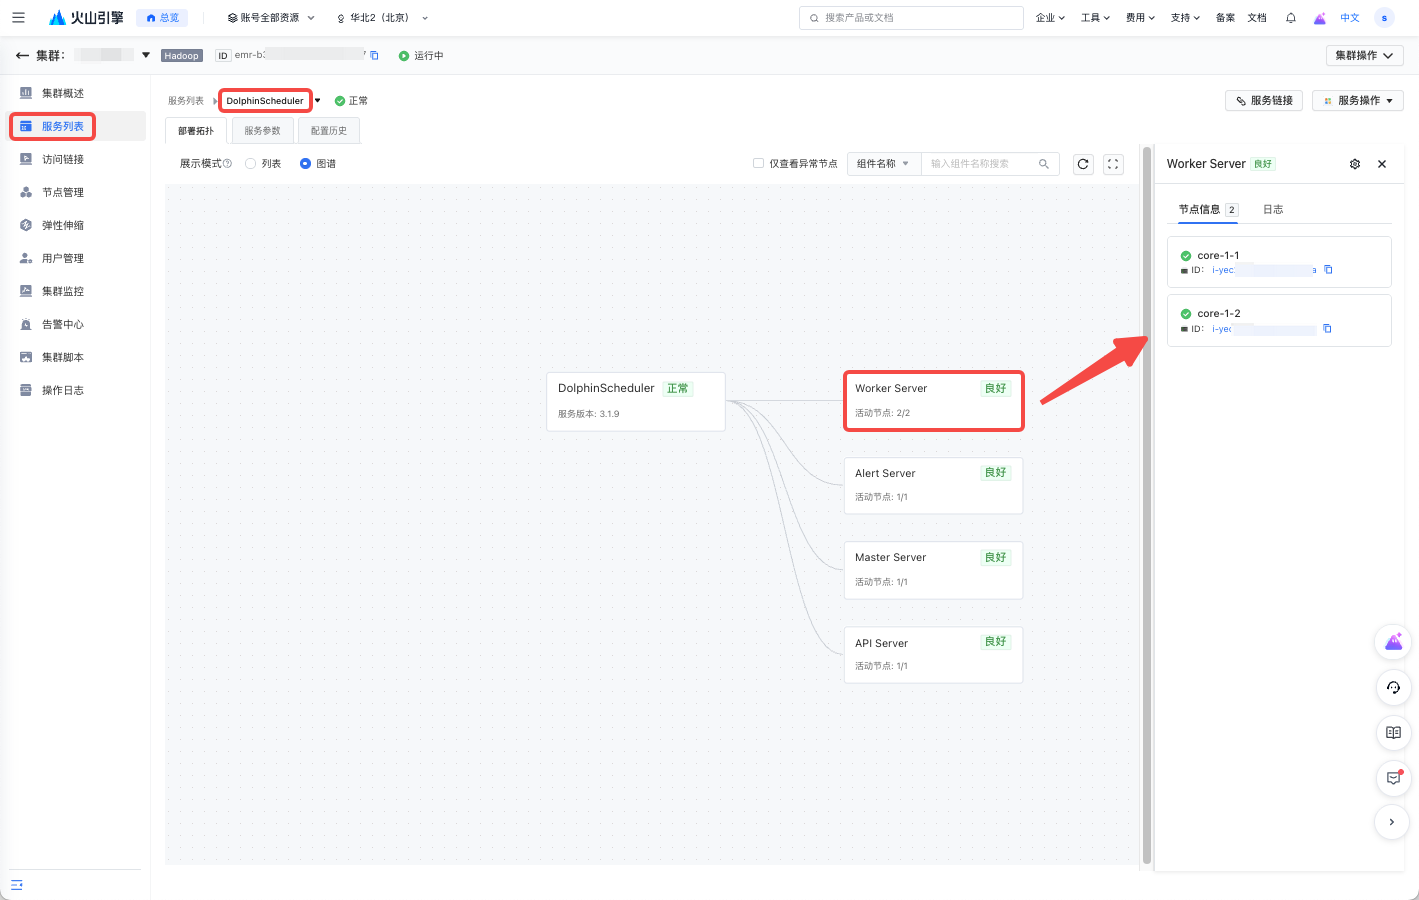Switch to the 配置历史 tab
Viewport: 1419px width, 900px height.
click(329, 131)
